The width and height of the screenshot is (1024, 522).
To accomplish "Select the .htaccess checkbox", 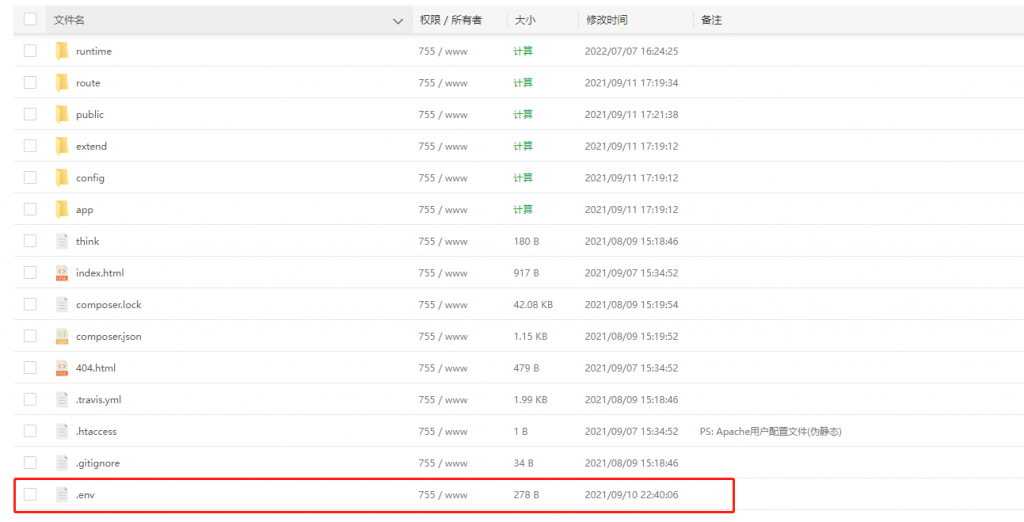I will coord(30,431).
